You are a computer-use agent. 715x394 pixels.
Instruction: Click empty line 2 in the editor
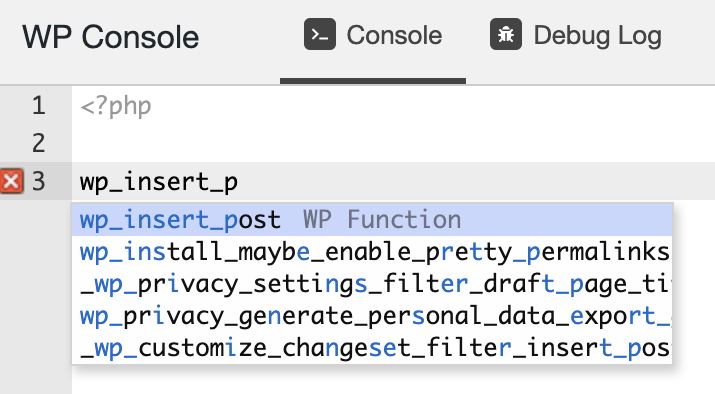393,143
